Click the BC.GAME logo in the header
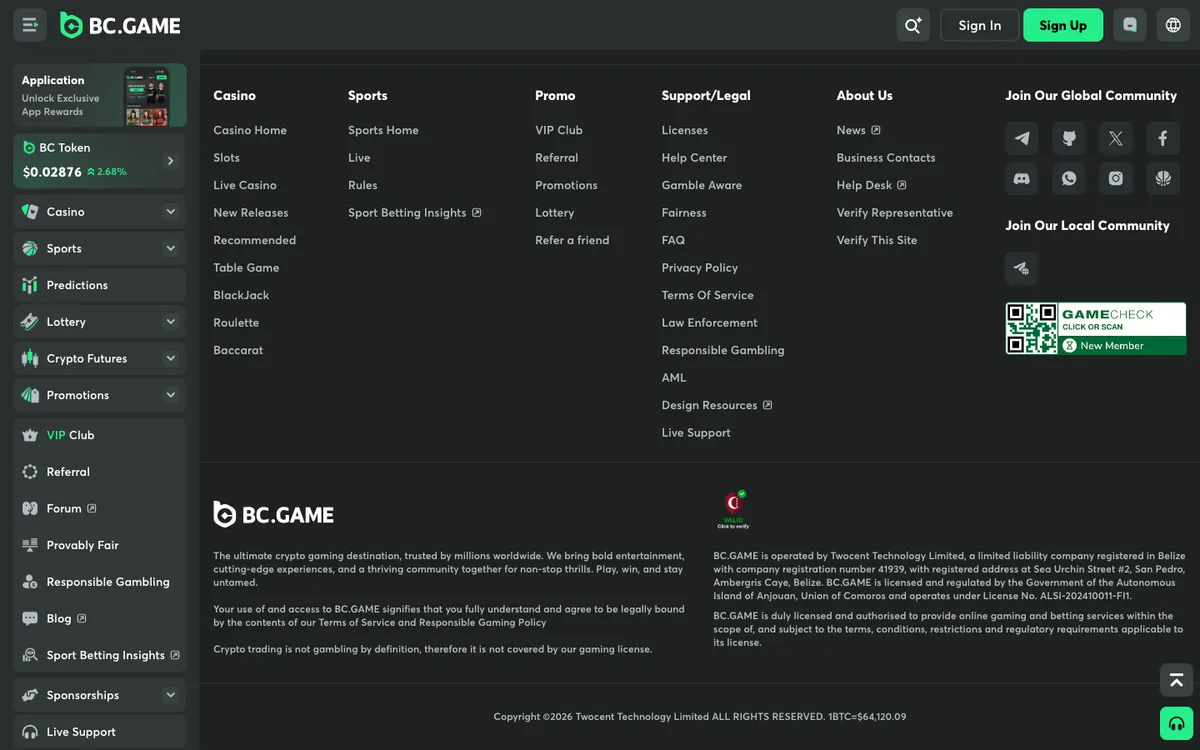Screen dimensions: 1200x750 (x=120, y=25)
